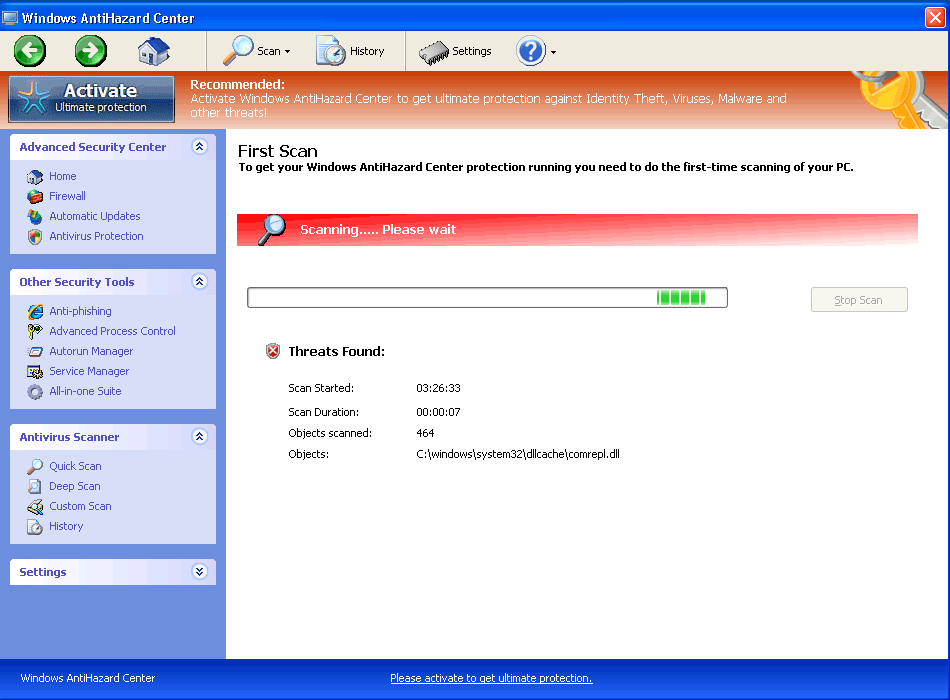
Task: Click the Autorun Manager icon
Action: [x=35, y=352]
